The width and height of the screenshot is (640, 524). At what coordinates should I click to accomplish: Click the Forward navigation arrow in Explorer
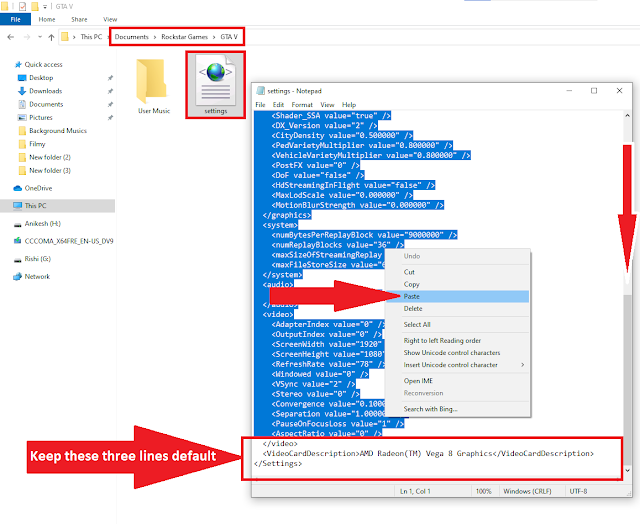(27, 37)
